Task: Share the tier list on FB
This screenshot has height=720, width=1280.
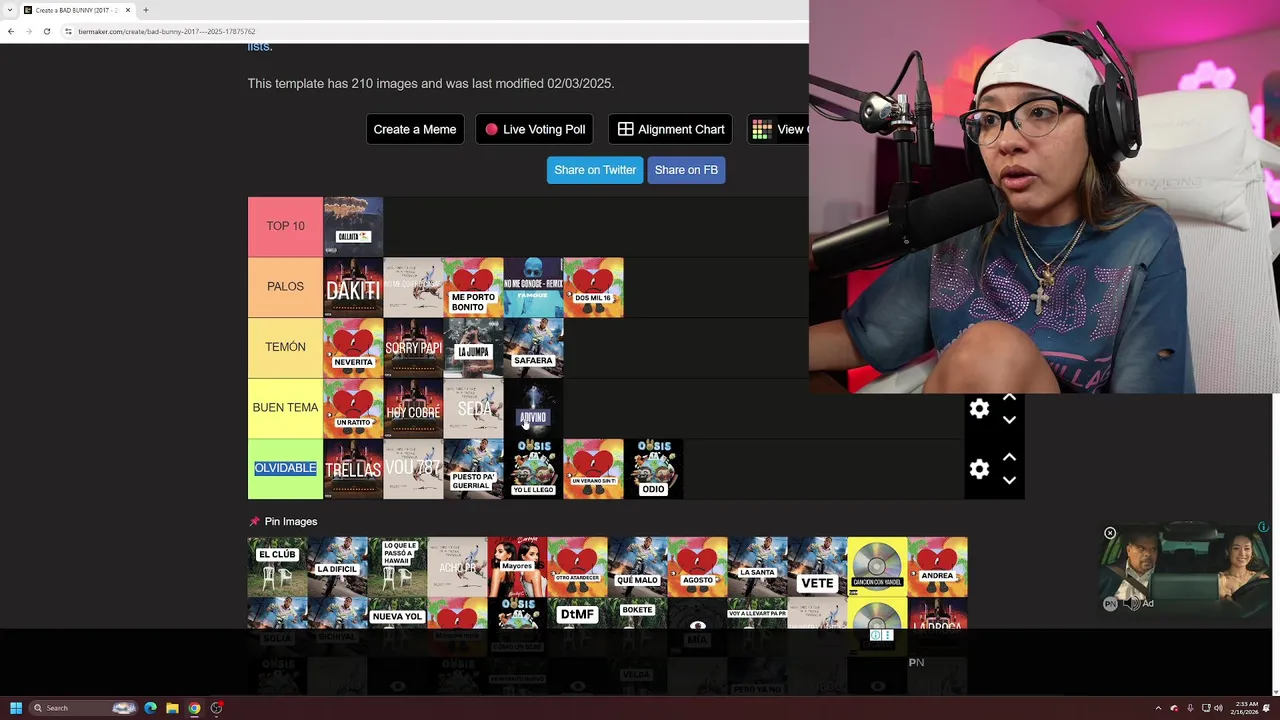Action: 686,170
